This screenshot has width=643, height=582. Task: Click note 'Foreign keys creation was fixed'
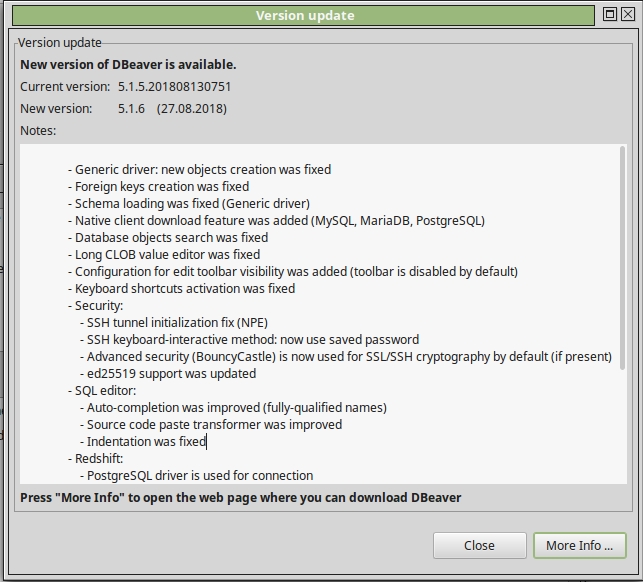click(x=158, y=187)
